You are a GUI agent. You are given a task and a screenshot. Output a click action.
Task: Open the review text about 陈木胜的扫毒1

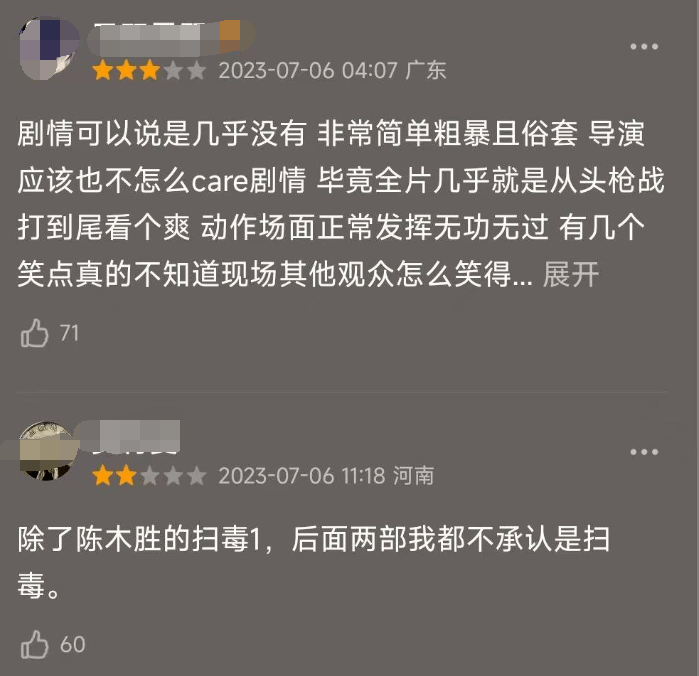click(x=314, y=562)
